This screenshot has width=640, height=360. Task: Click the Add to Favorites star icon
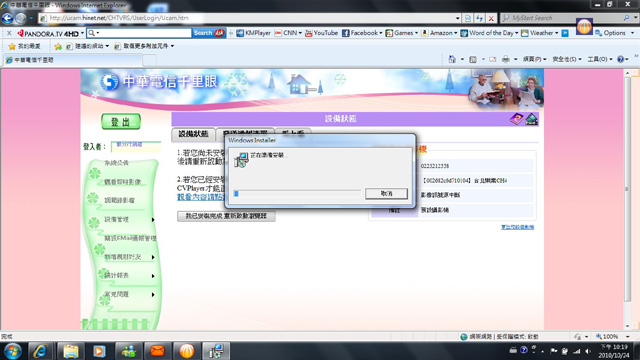pyautogui.click(x=58, y=46)
